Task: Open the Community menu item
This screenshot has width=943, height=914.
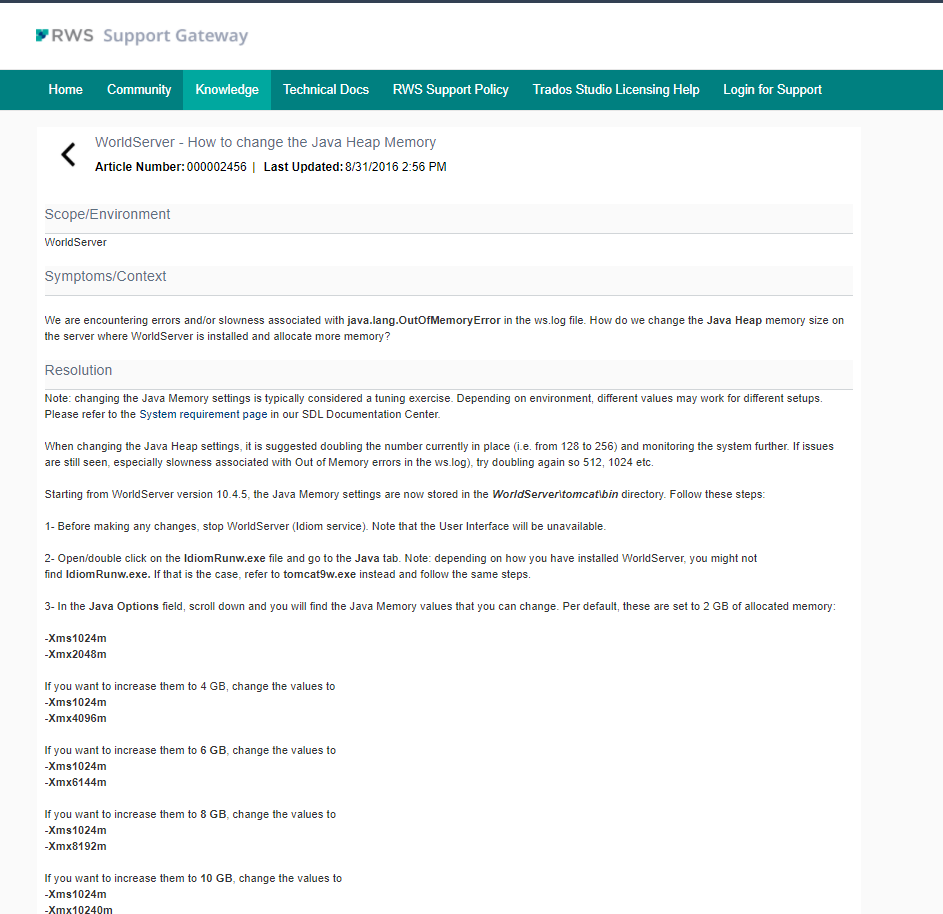Action: [139, 90]
